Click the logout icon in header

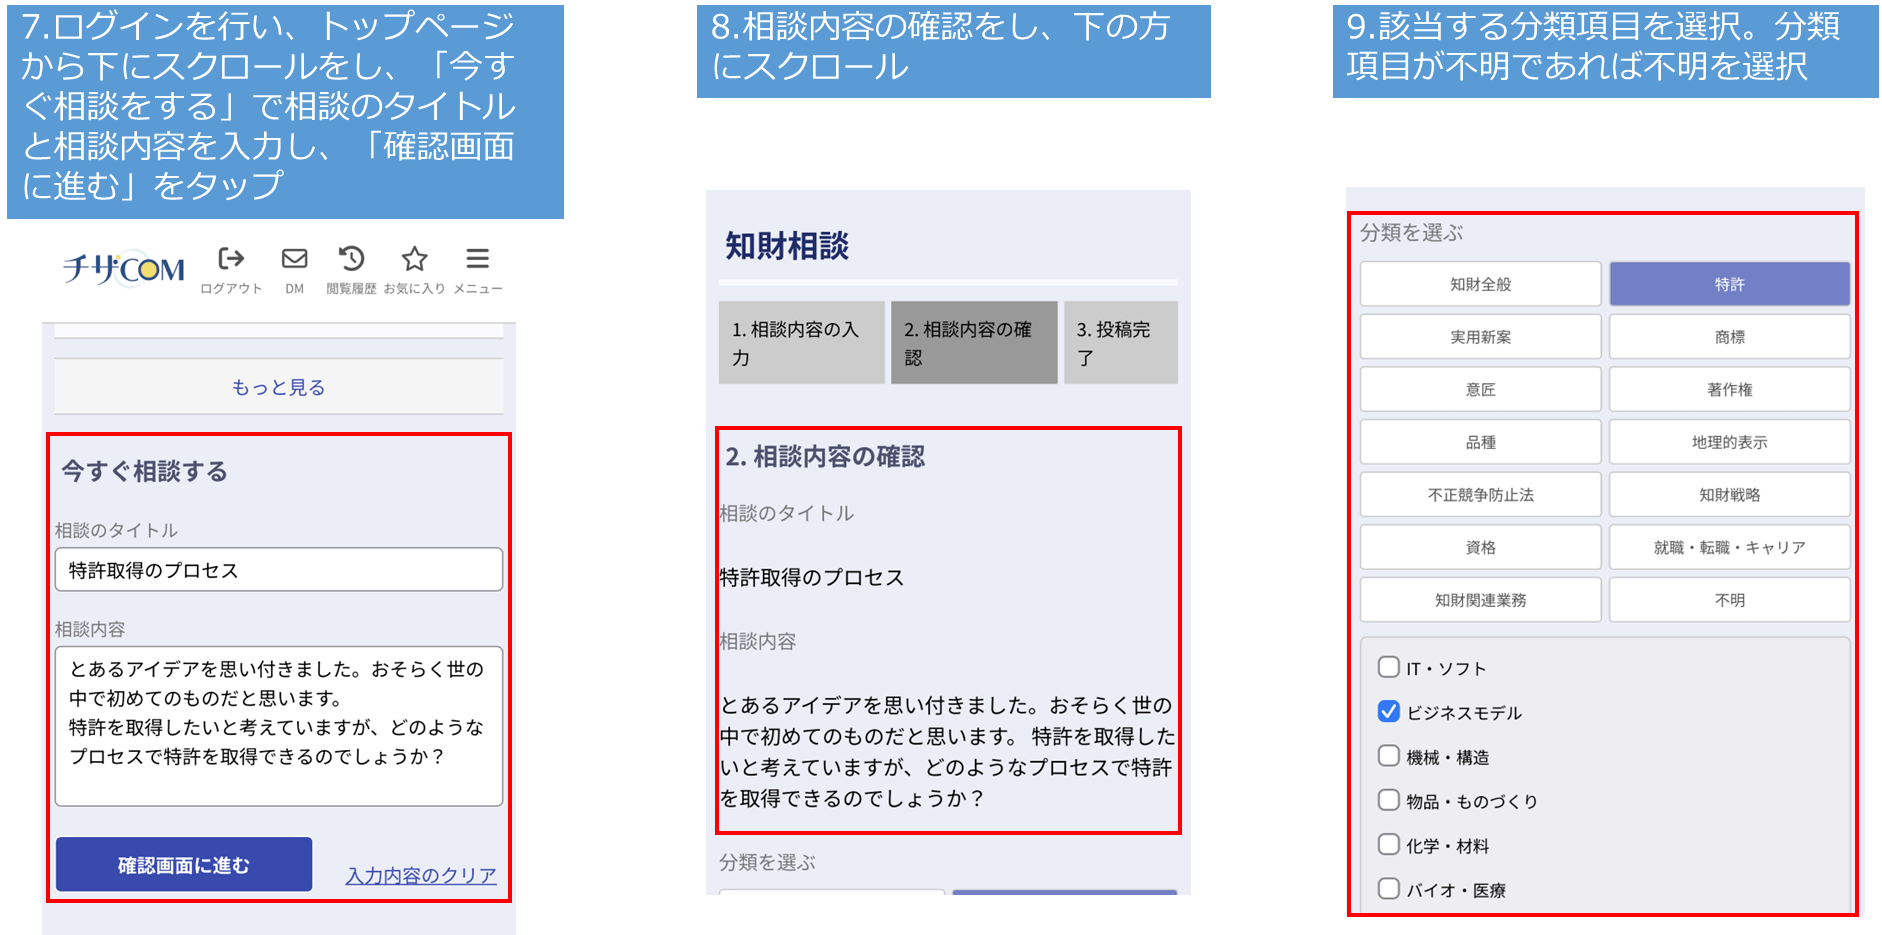231,260
